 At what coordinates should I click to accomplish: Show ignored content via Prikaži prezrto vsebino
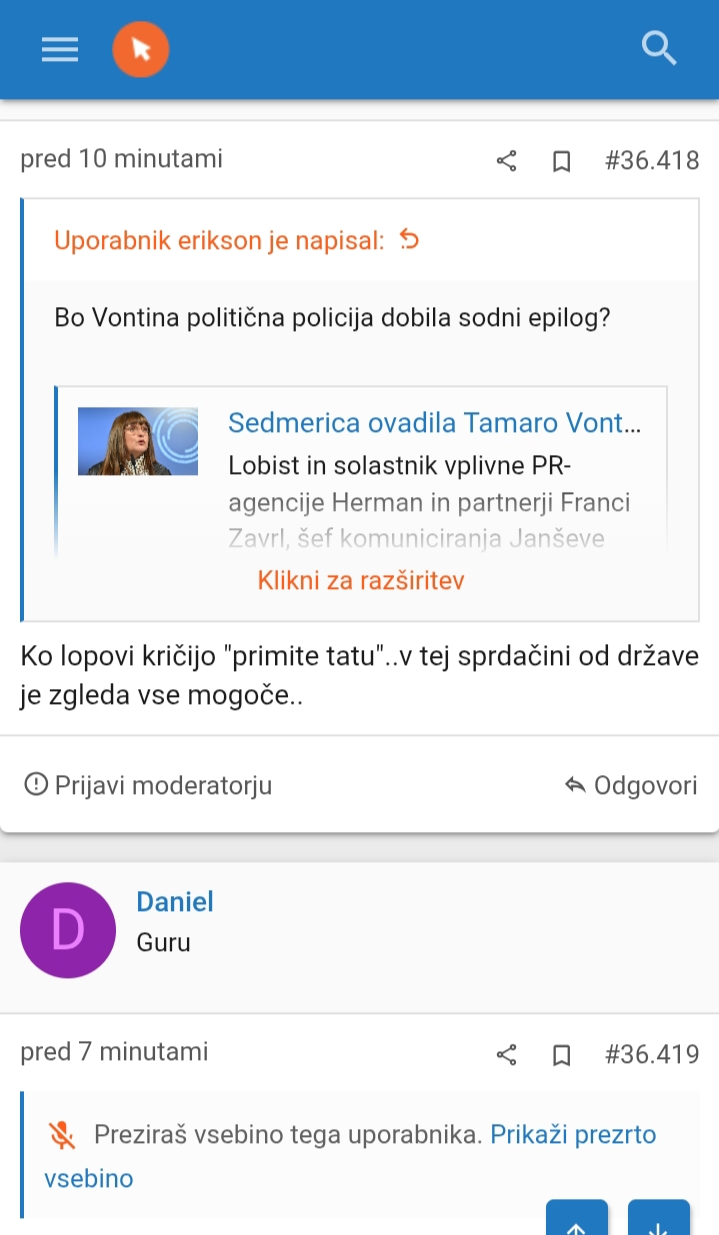point(350,1156)
